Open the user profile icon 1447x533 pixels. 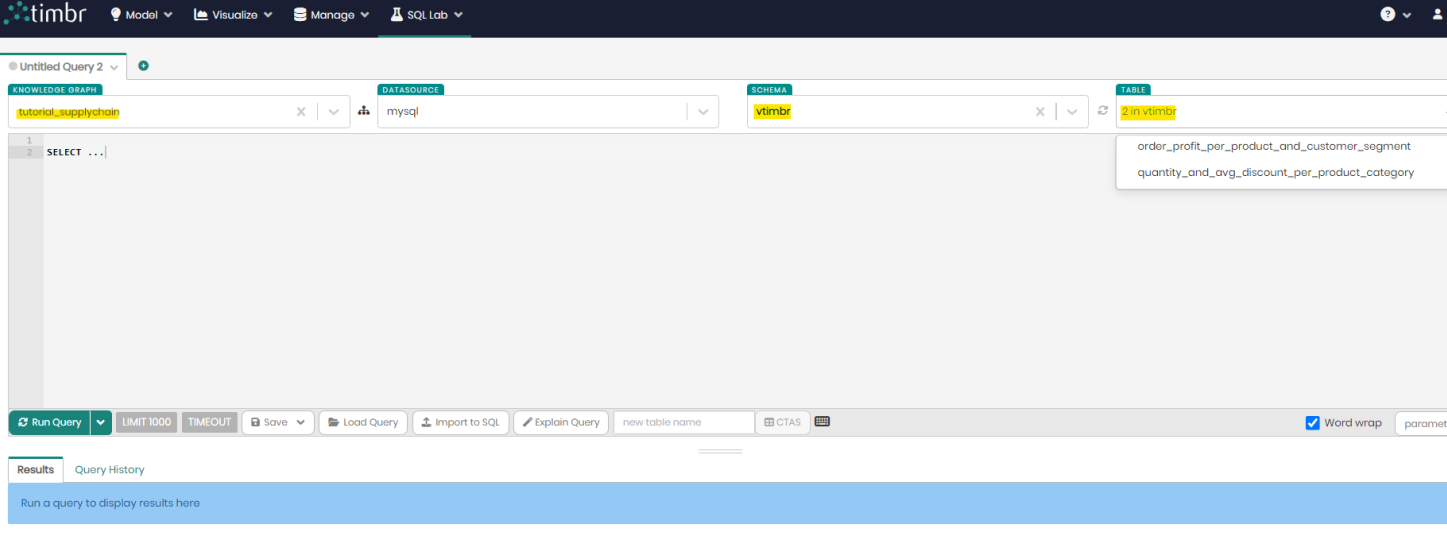[x=1439, y=15]
